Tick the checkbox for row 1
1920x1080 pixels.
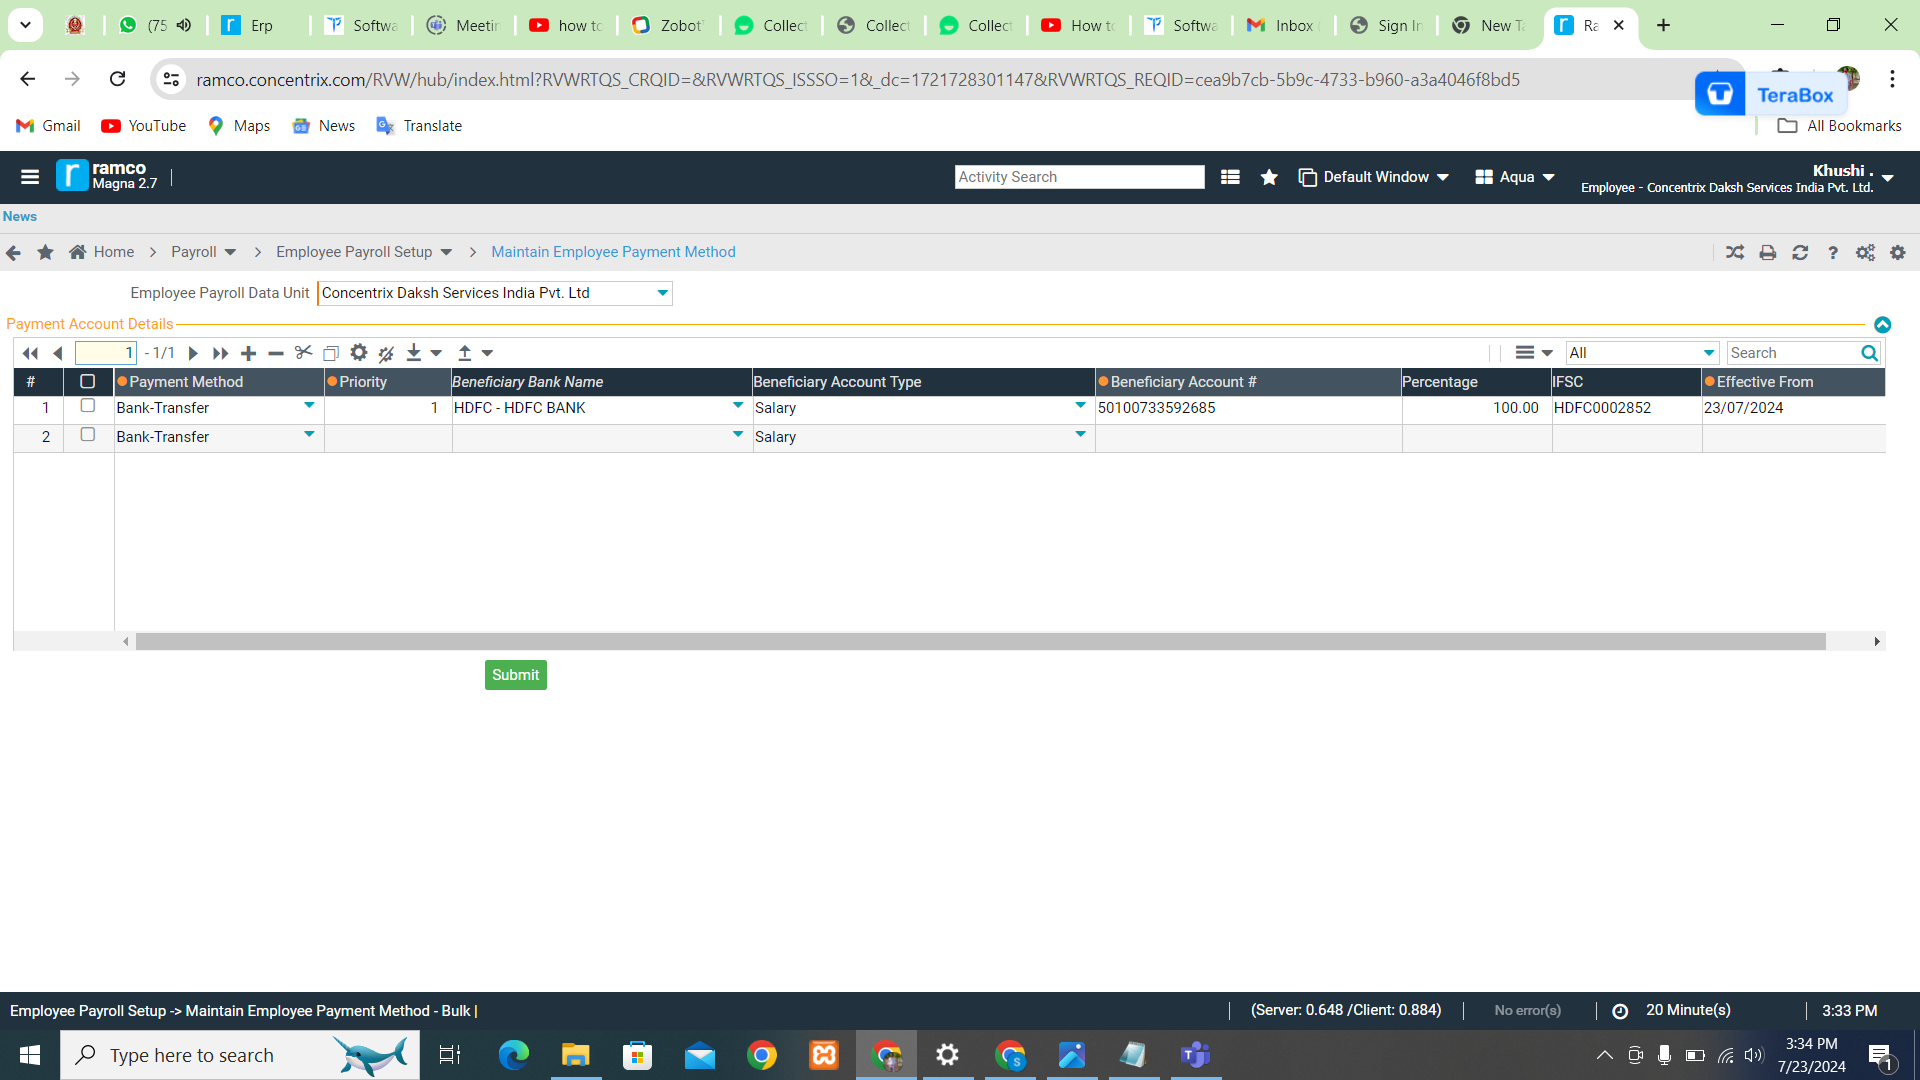pyautogui.click(x=88, y=406)
